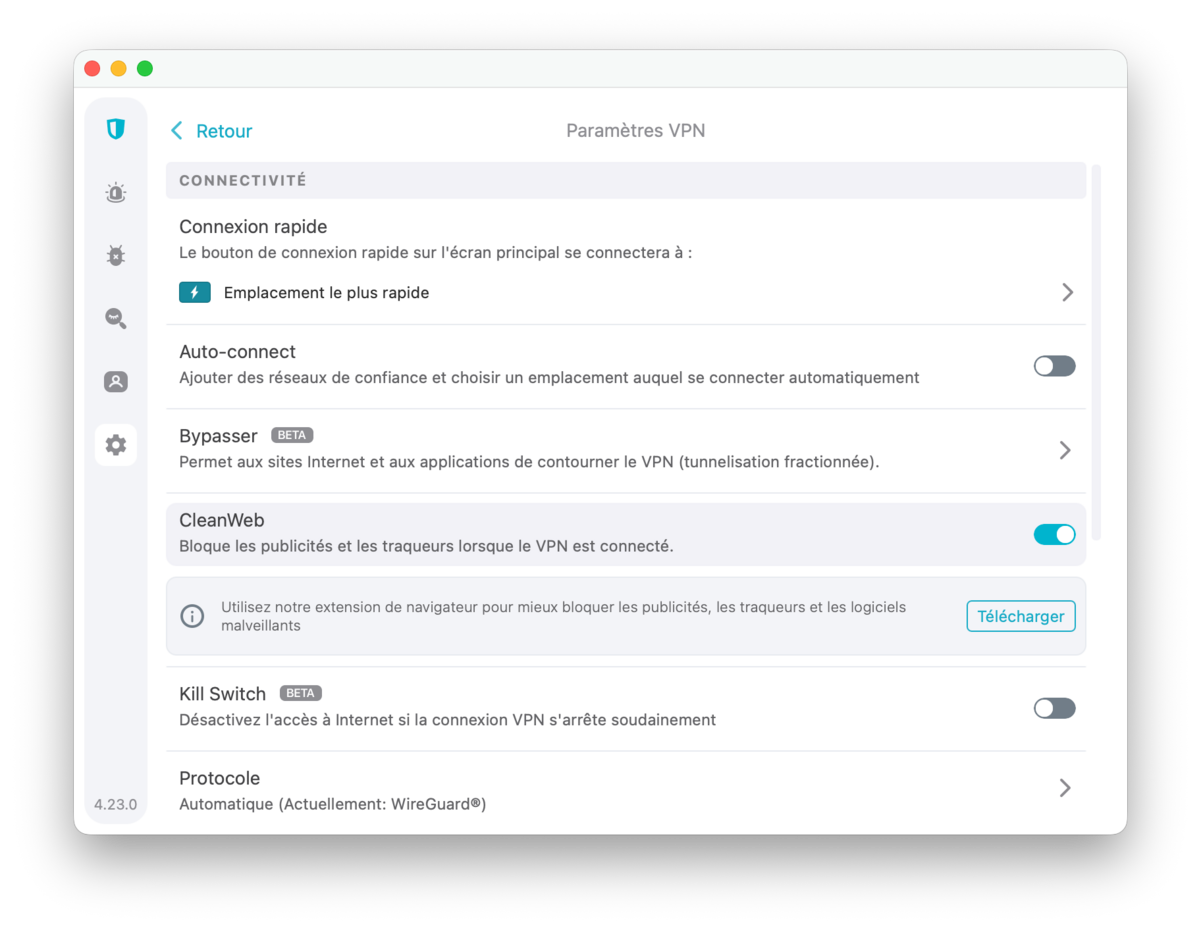Open the VPN shield tab in sidebar
This screenshot has width=1200, height=932.
pos(116,129)
